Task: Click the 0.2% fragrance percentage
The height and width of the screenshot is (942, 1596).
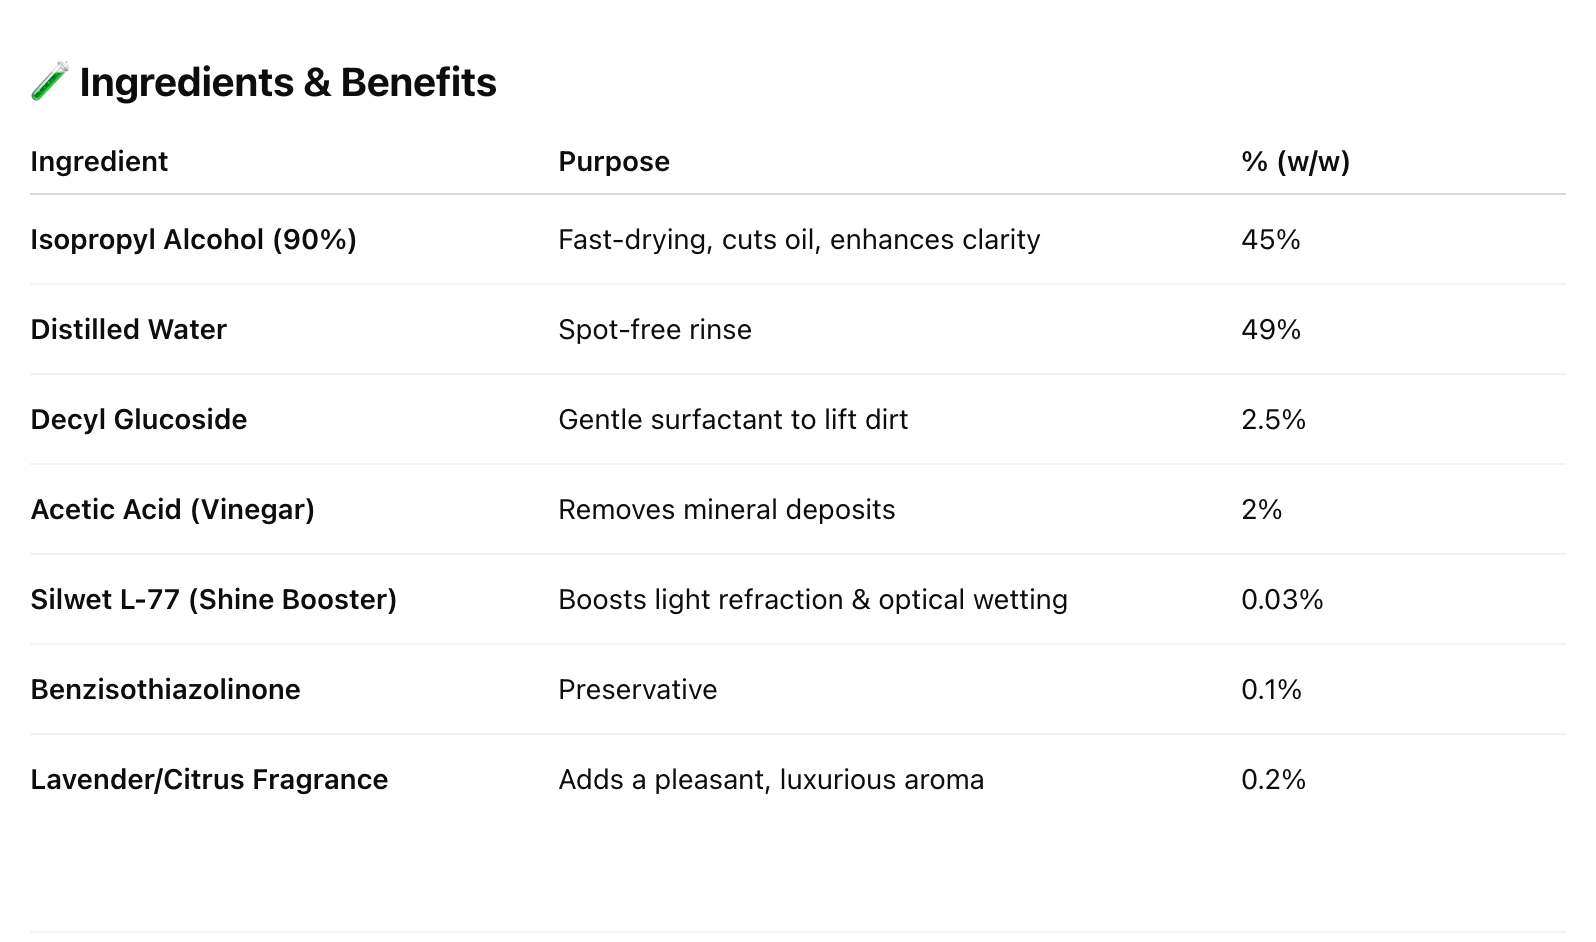Action: tap(1274, 780)
